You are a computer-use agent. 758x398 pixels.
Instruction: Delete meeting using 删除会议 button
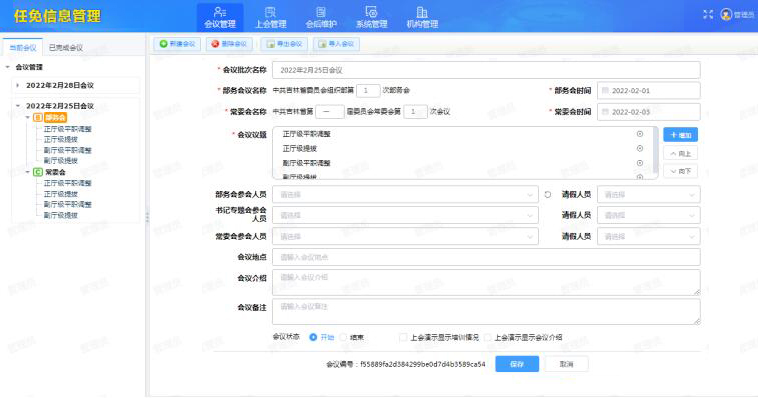(x=229, y=44)
